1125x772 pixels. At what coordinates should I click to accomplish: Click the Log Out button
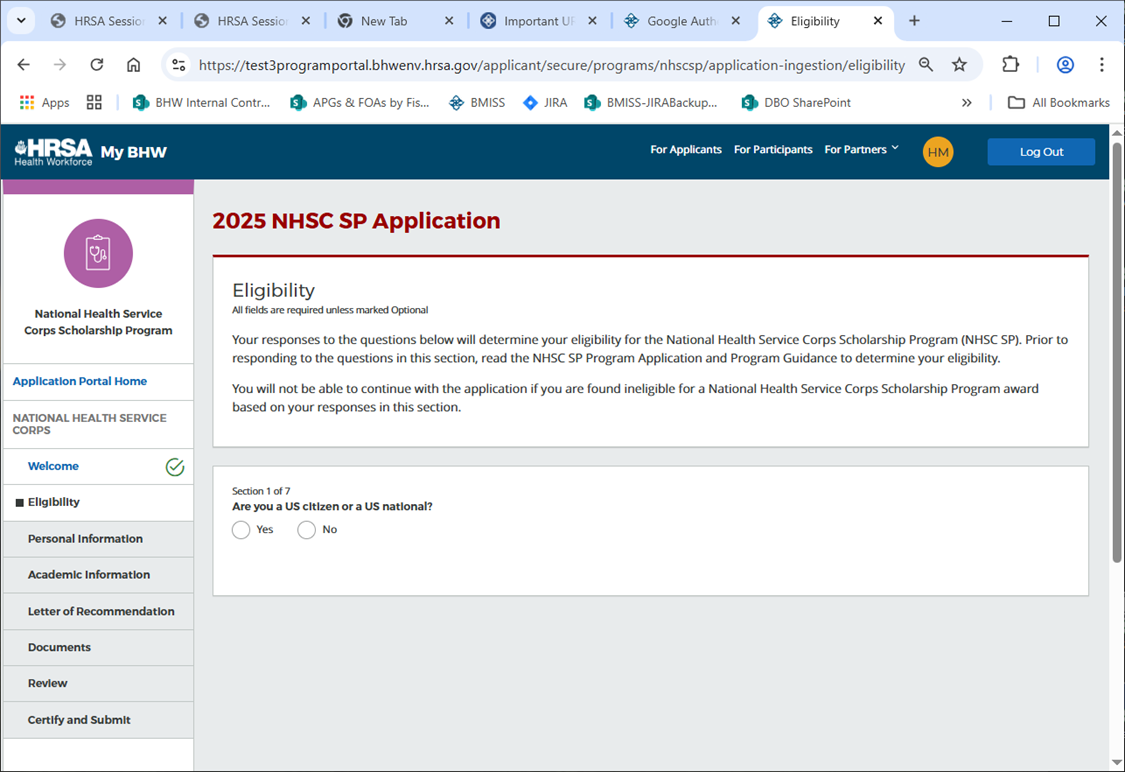[1041, 152]
